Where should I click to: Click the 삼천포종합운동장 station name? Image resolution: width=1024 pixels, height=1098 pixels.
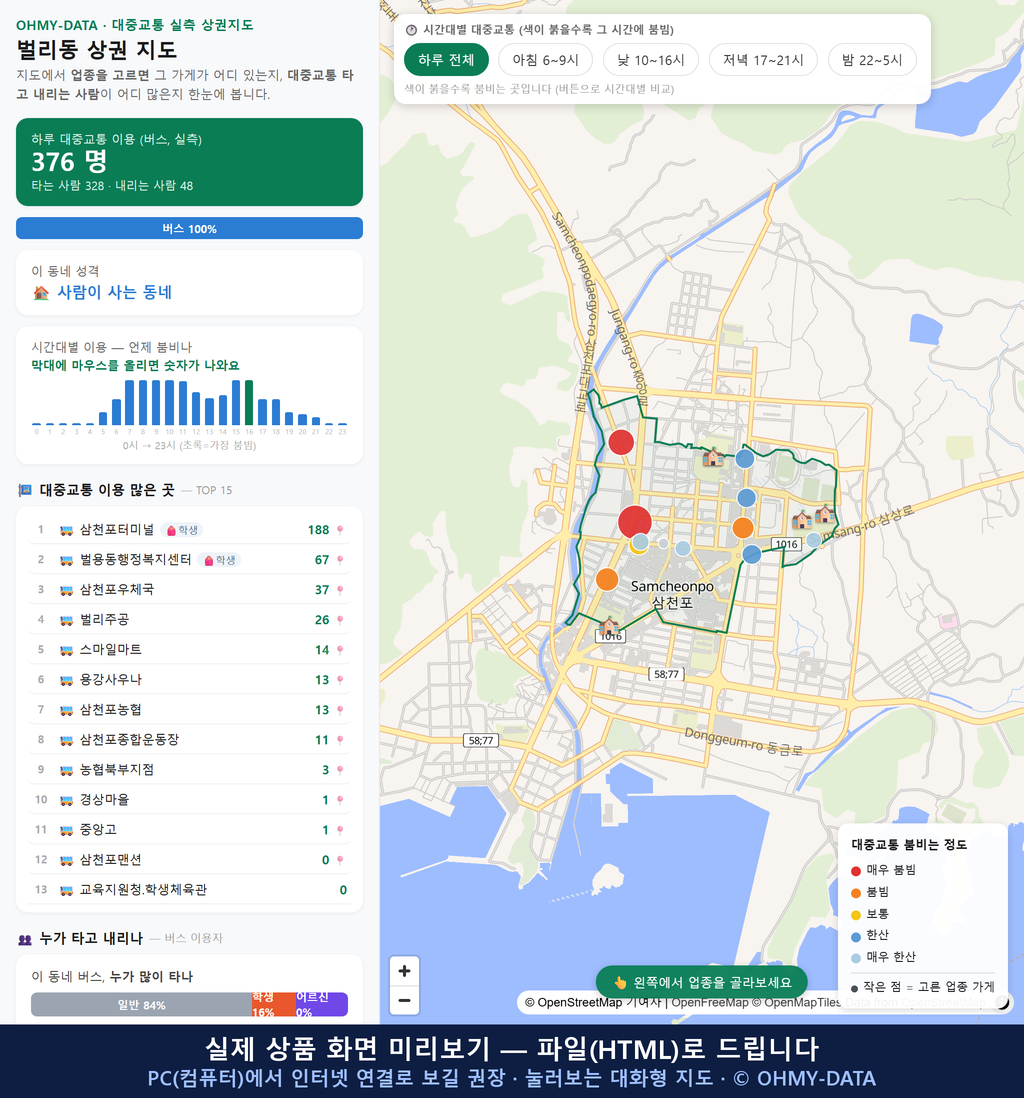(x=129, y=740)
